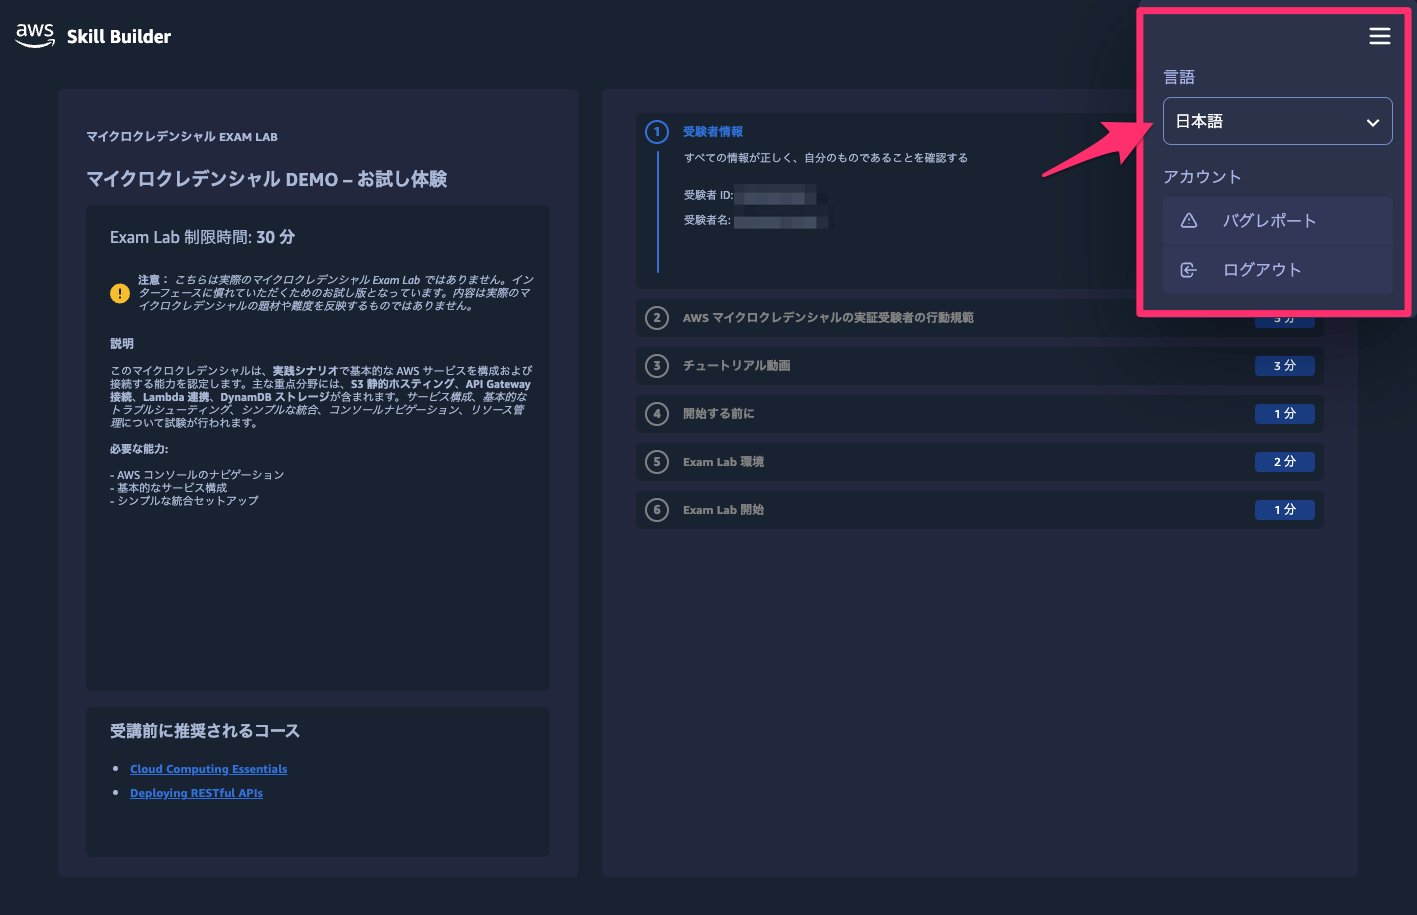Select the マイクロクレデンシャル DEMO – お試し体験 title
Image resolution: width=1417 pixels, height=915 pixels.
267,179
